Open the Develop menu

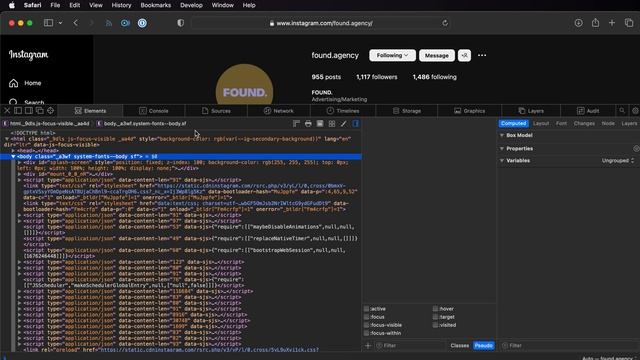pos(191,5)
